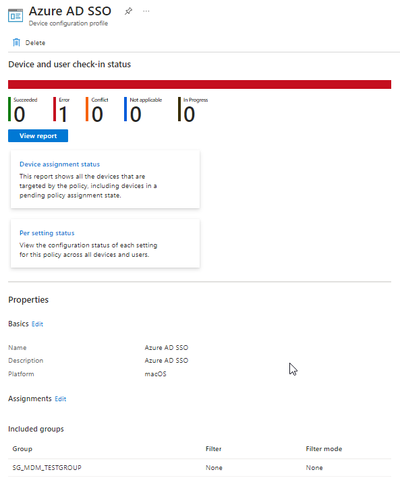Viewport: 400px width, 486px height.
Task: Click the macOS platform value
Action: coord(155,374)
